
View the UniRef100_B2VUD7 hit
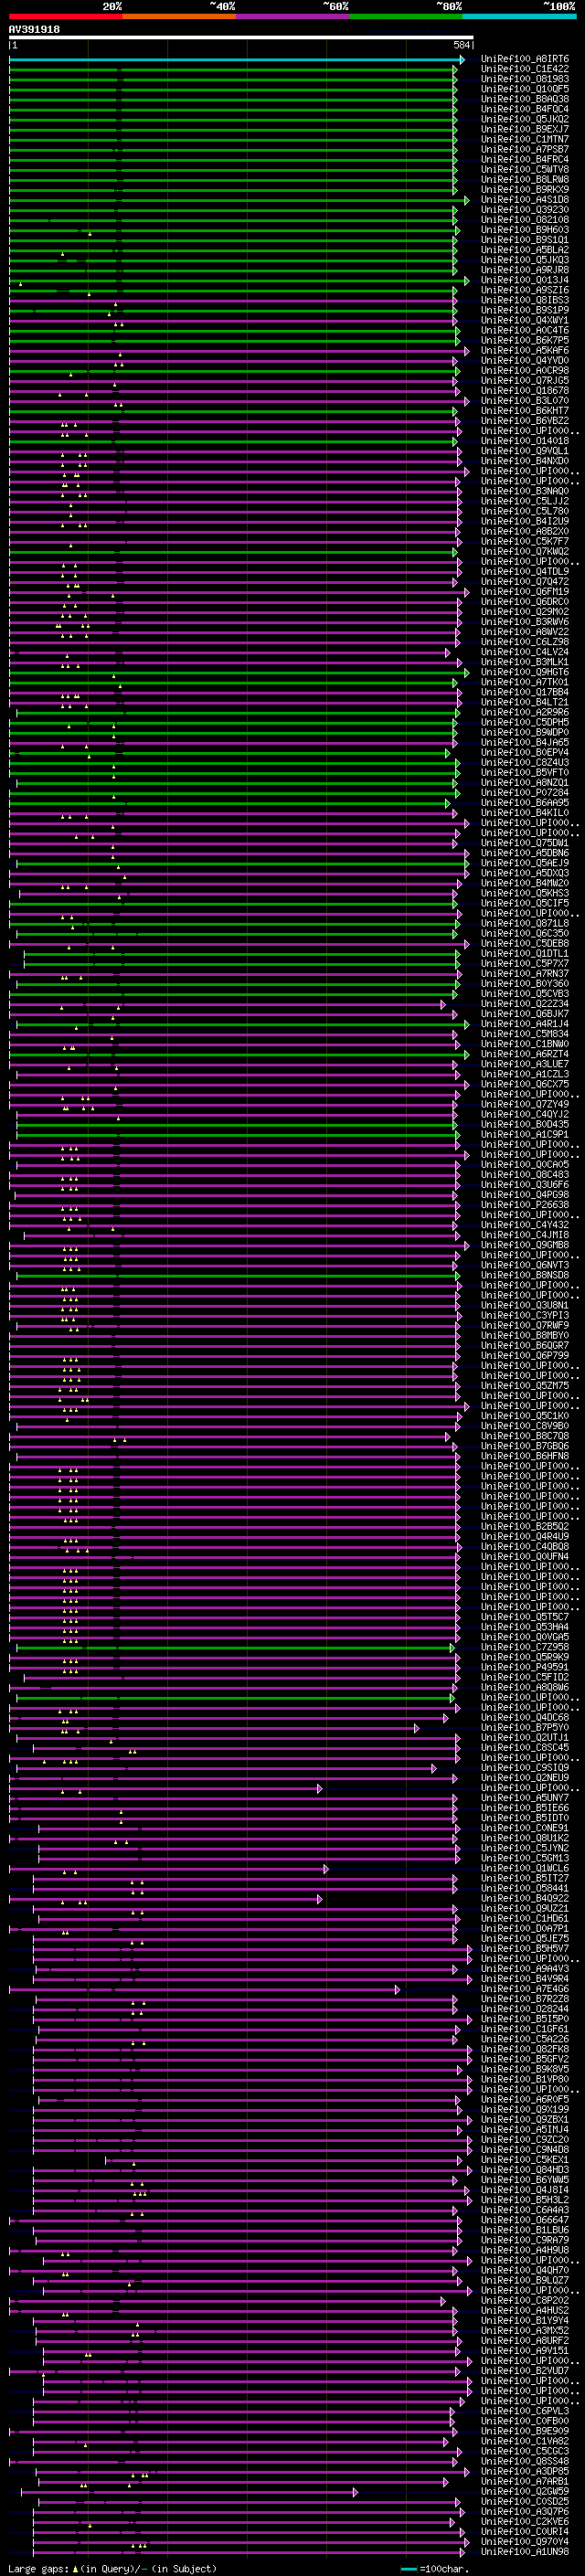(x=525, y=2370)
